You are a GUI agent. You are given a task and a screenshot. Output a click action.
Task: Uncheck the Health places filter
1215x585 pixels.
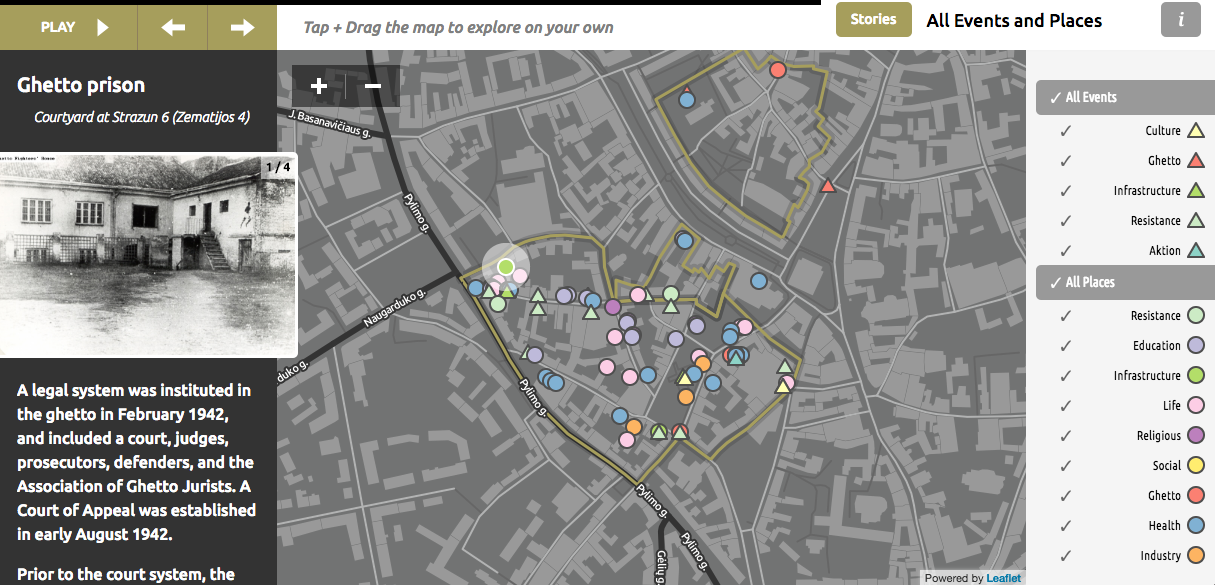point(1066,526)
